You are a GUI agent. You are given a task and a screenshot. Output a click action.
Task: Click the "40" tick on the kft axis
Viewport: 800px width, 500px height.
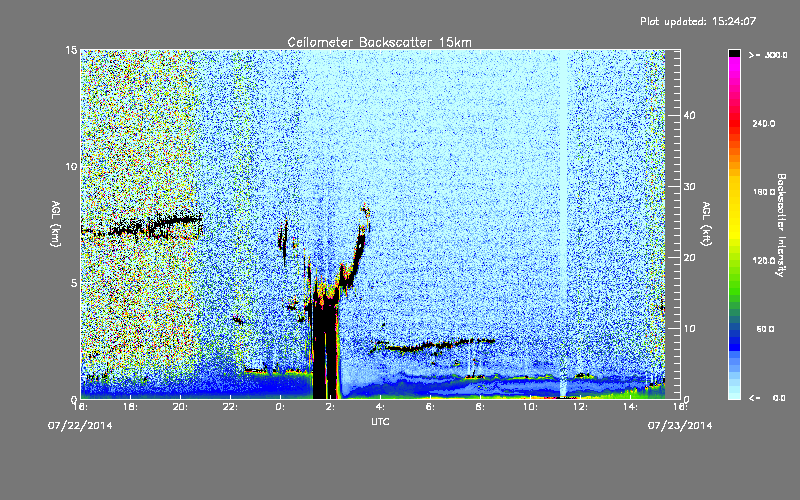pos(689,115)
